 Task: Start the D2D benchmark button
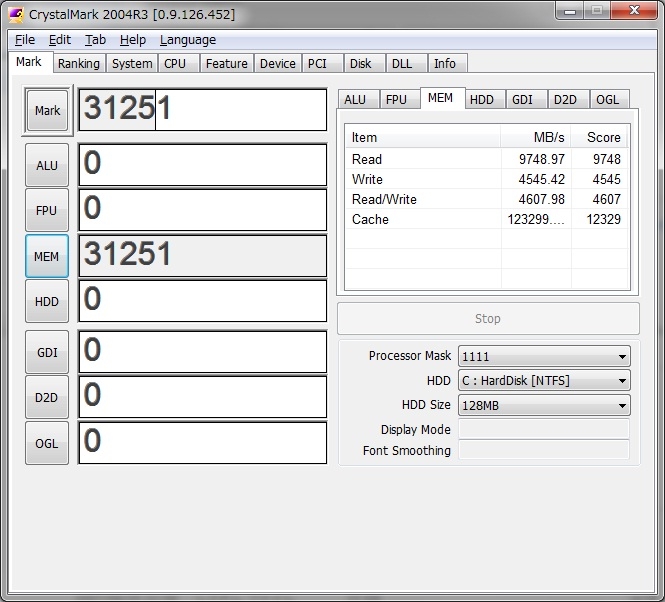coord(47,397)
